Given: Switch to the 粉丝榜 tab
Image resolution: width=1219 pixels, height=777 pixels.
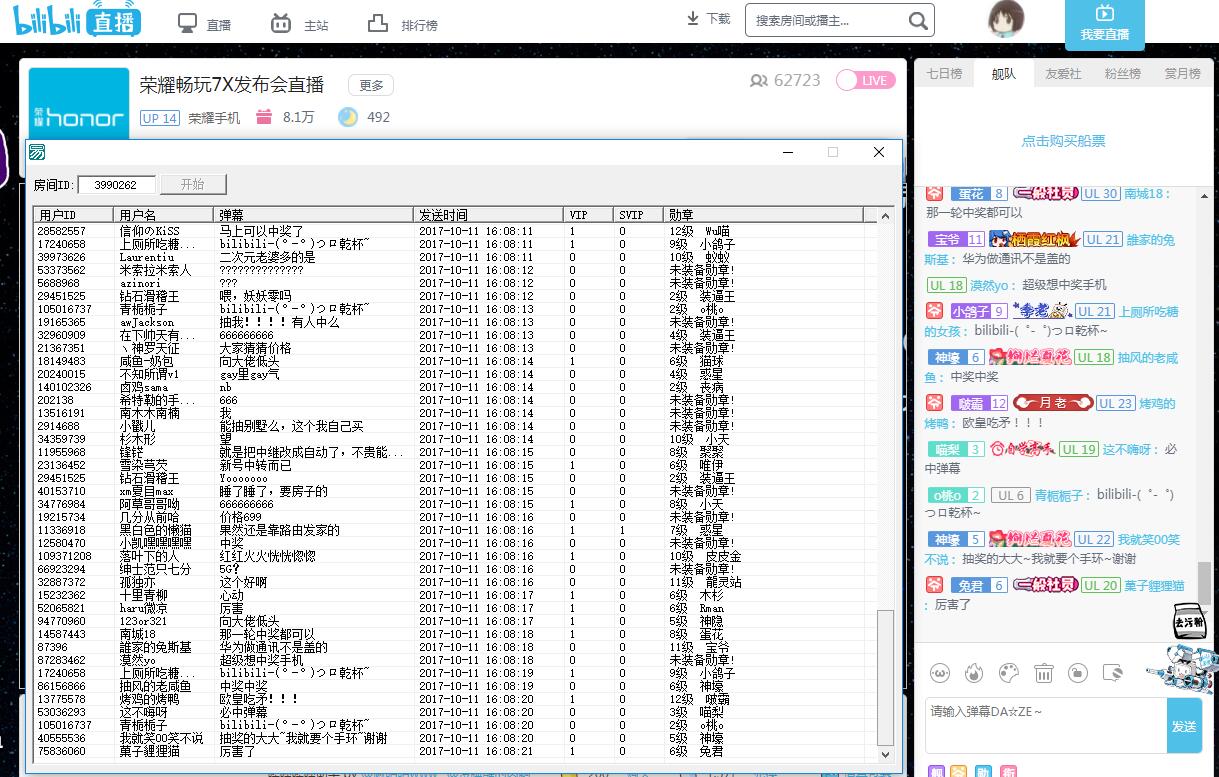Looking at the screenshot, I should click(x=1122, y=74).
